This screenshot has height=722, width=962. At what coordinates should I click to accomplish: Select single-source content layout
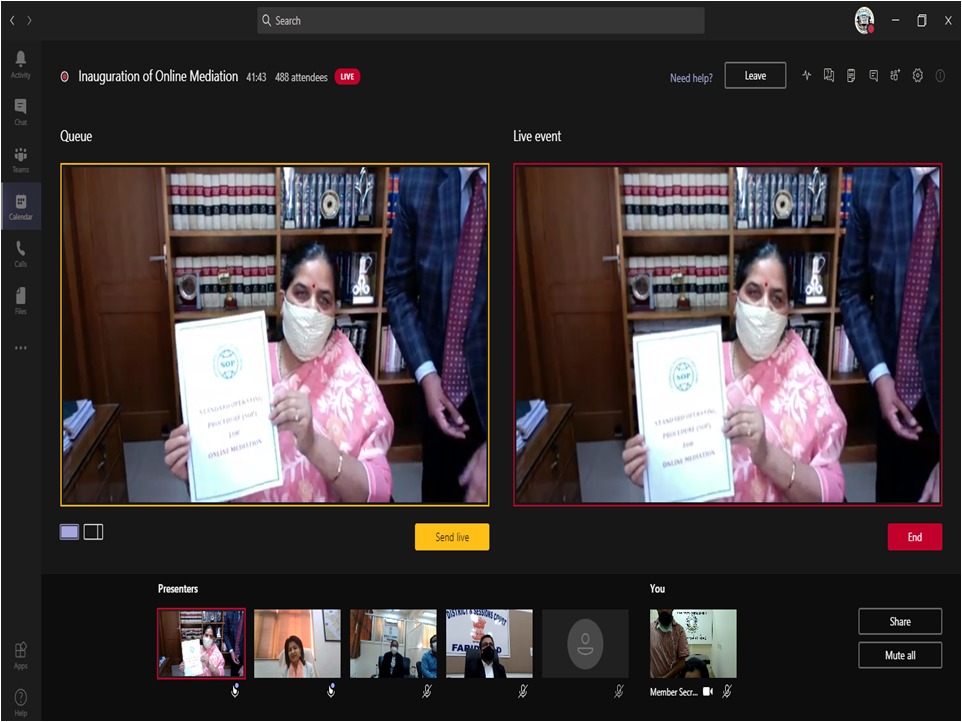[x=69, y=532]
